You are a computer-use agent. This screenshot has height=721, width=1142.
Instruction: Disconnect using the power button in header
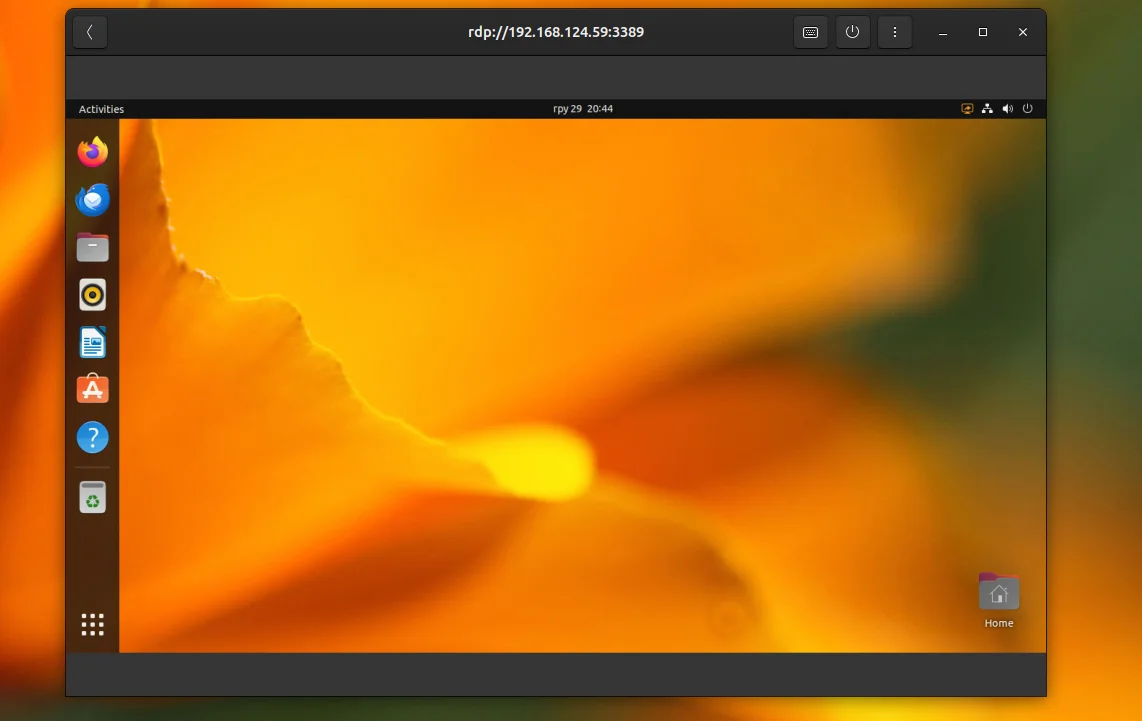coord(852,32)
